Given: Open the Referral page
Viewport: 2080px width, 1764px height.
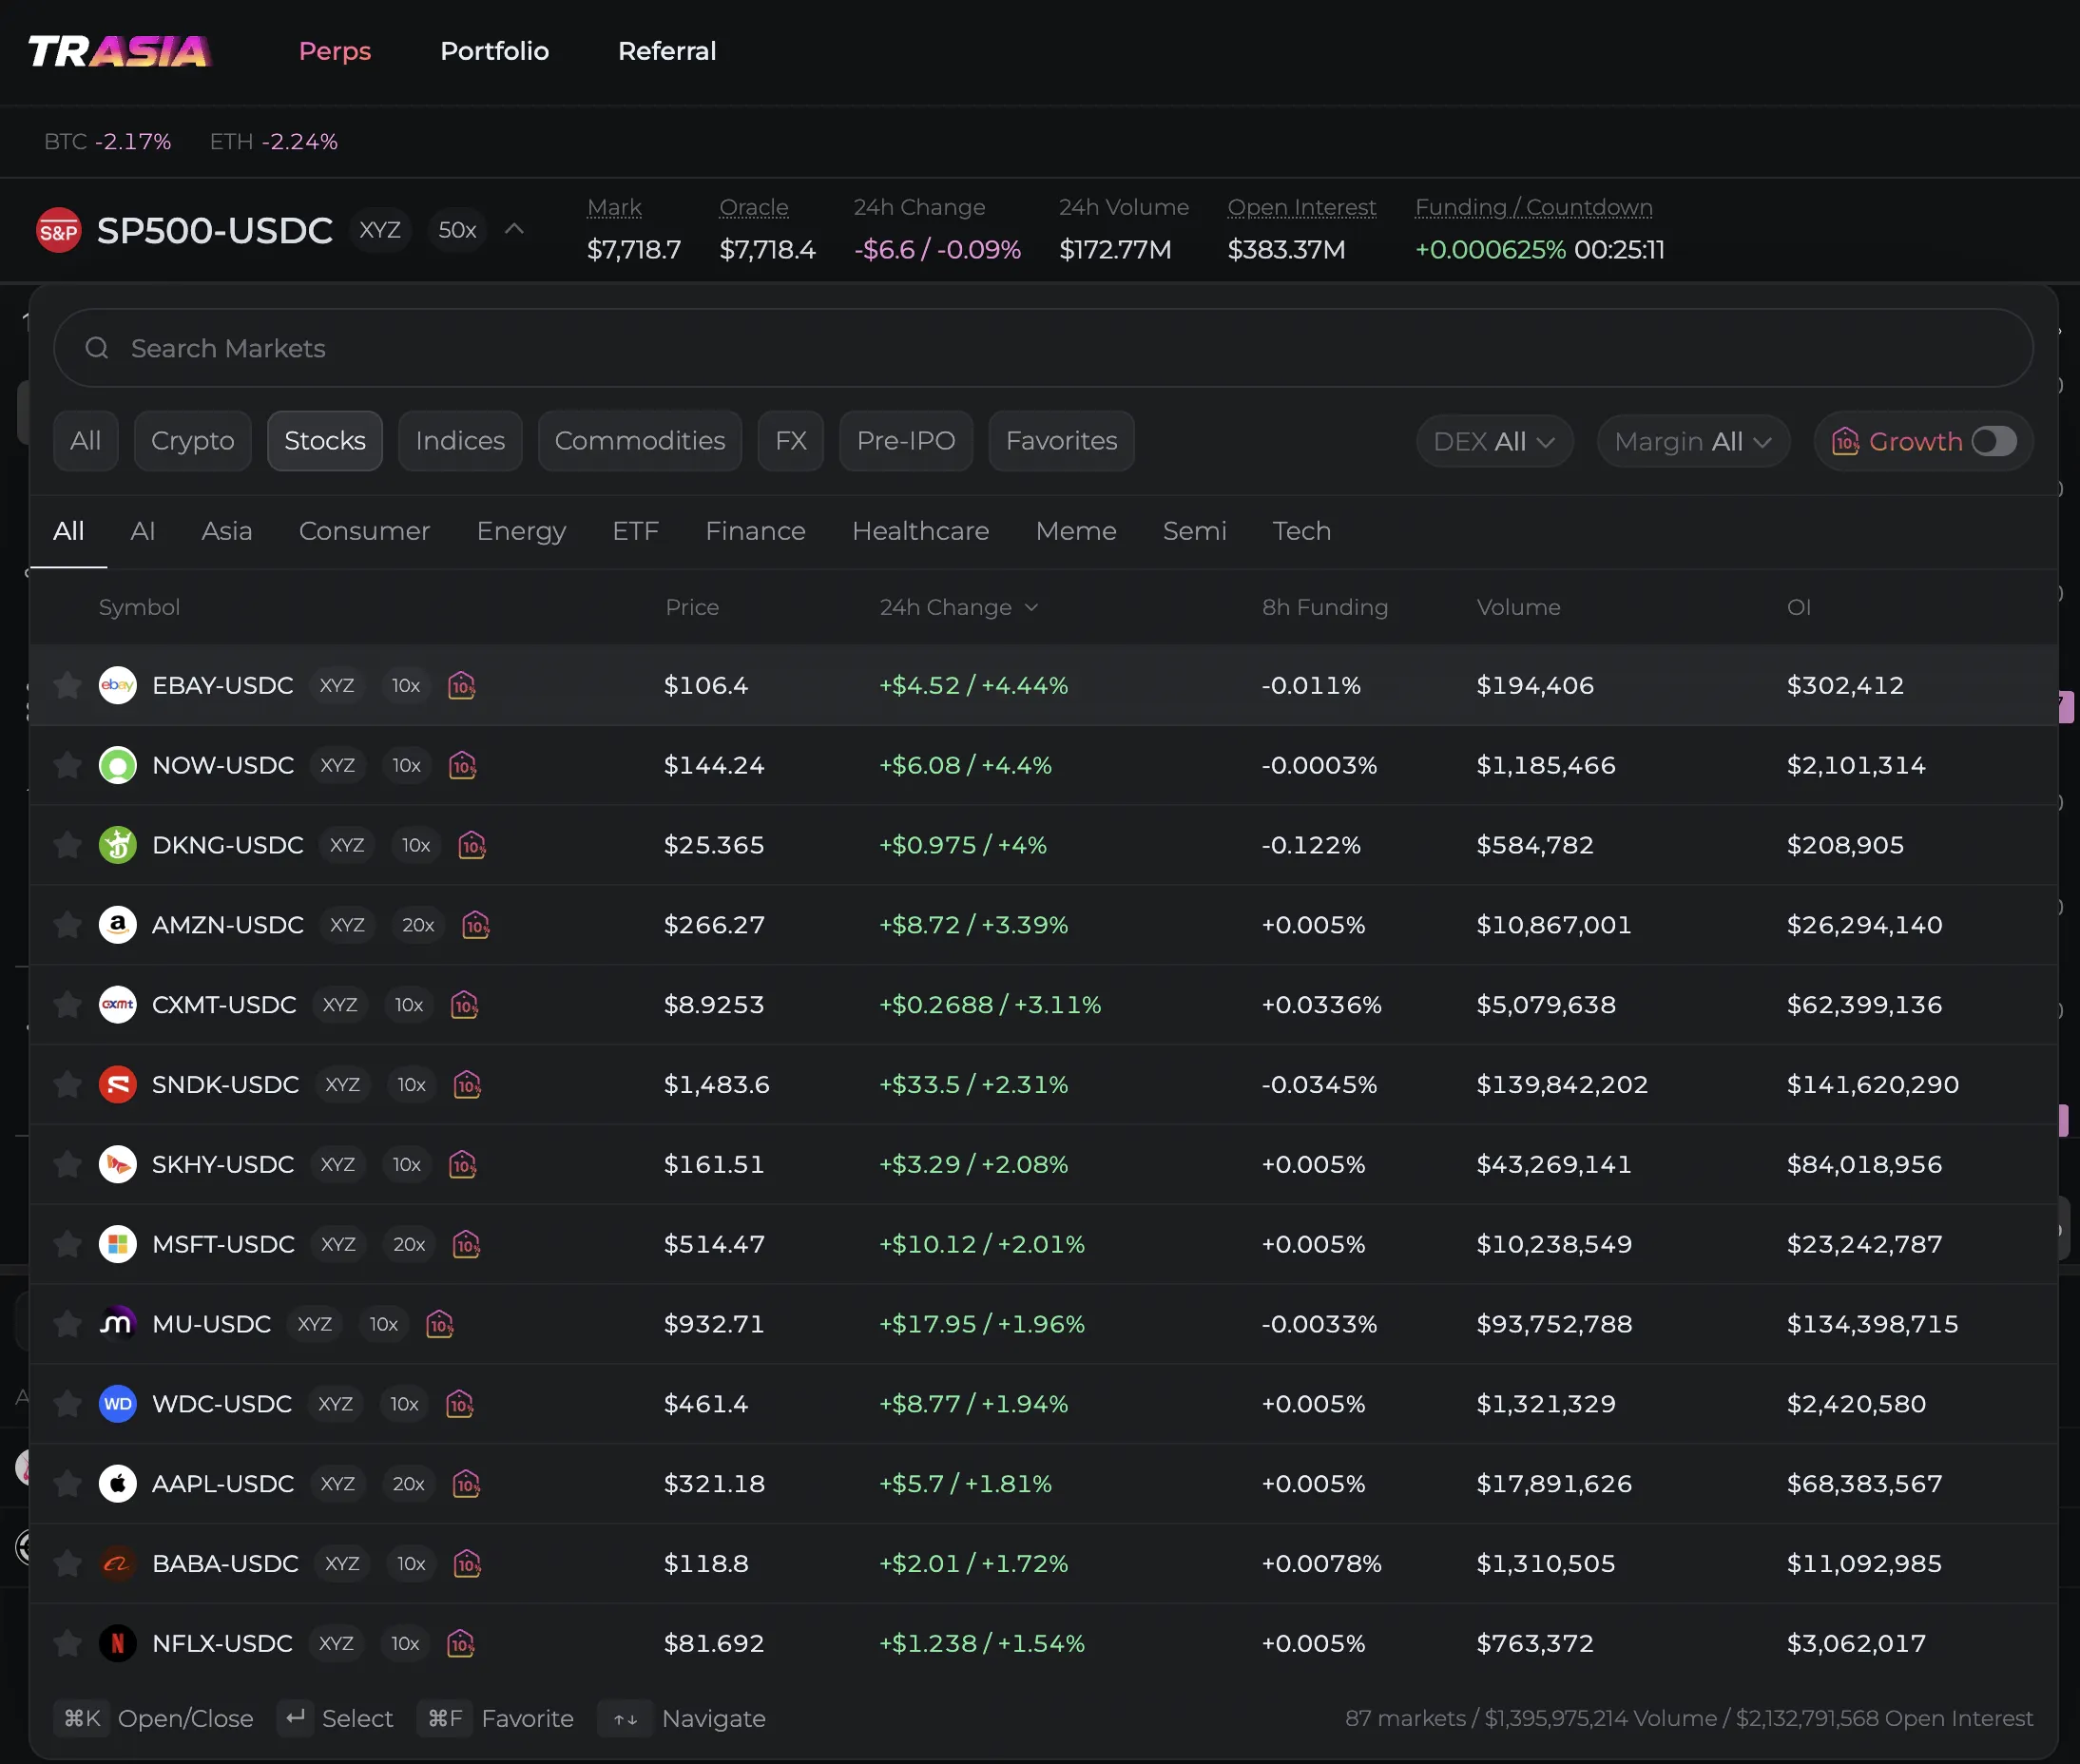Looking at the screenshot, I should pyautogui.click(x=667, y=51).
